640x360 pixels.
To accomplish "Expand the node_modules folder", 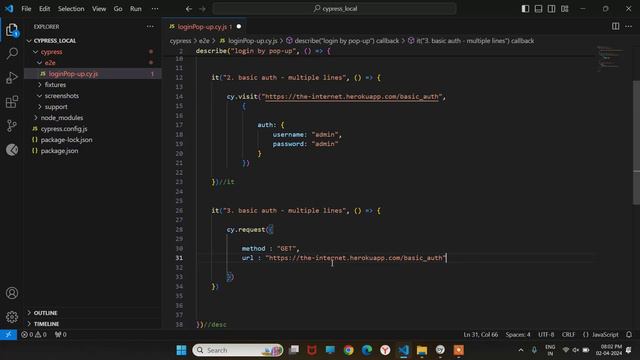I will click(36, 118).
